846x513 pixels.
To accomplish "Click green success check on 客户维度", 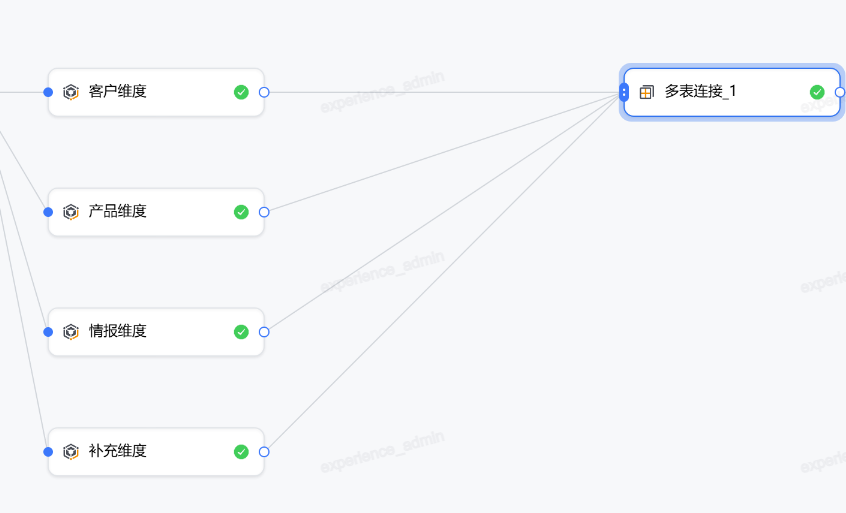I will coord(241,92).
